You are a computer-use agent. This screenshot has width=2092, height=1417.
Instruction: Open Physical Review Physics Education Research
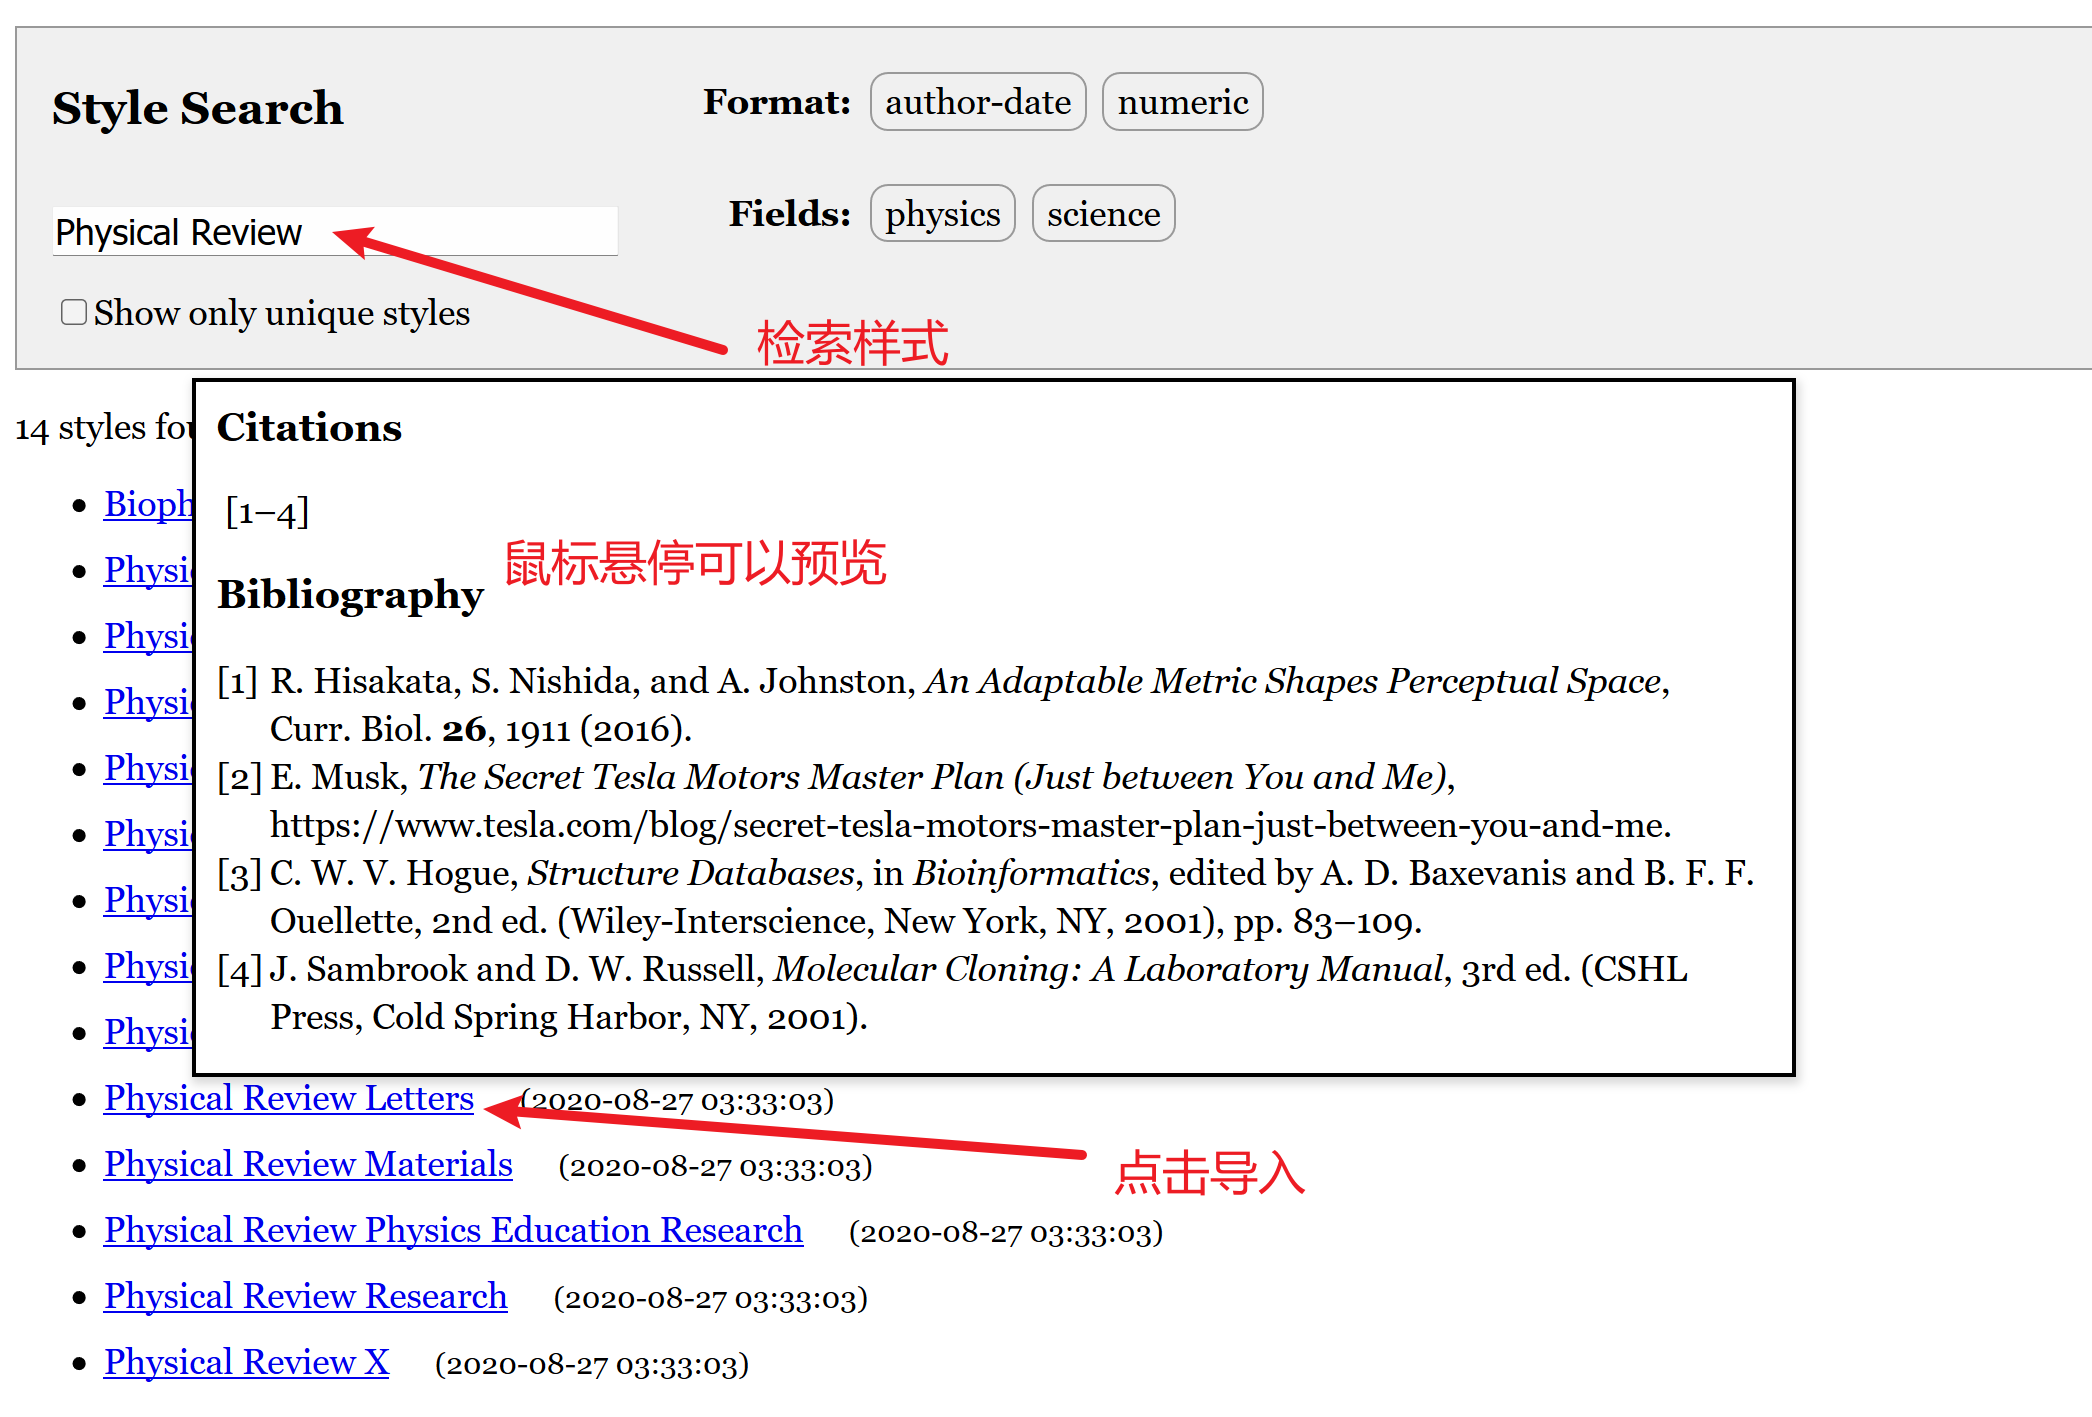pyautogui.click(x=453, y=1230)
